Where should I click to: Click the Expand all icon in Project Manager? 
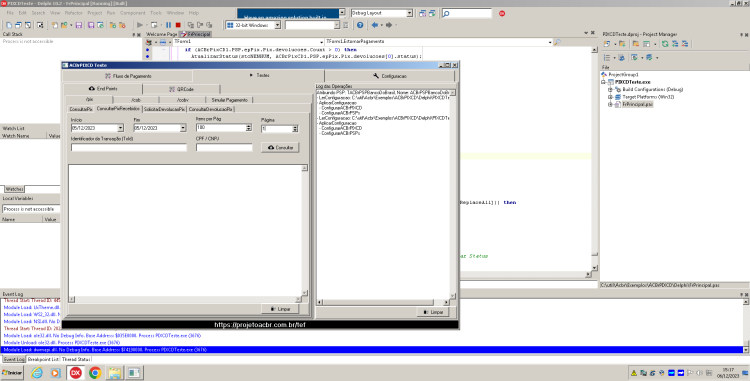tap(675, 44)
